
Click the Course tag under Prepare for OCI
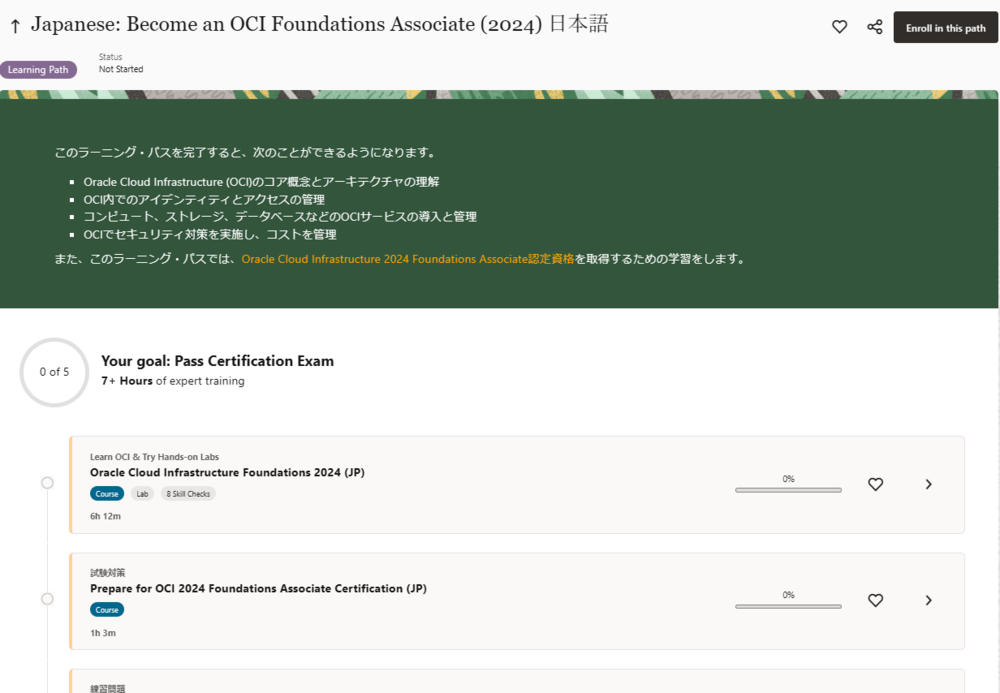point(107,610)
